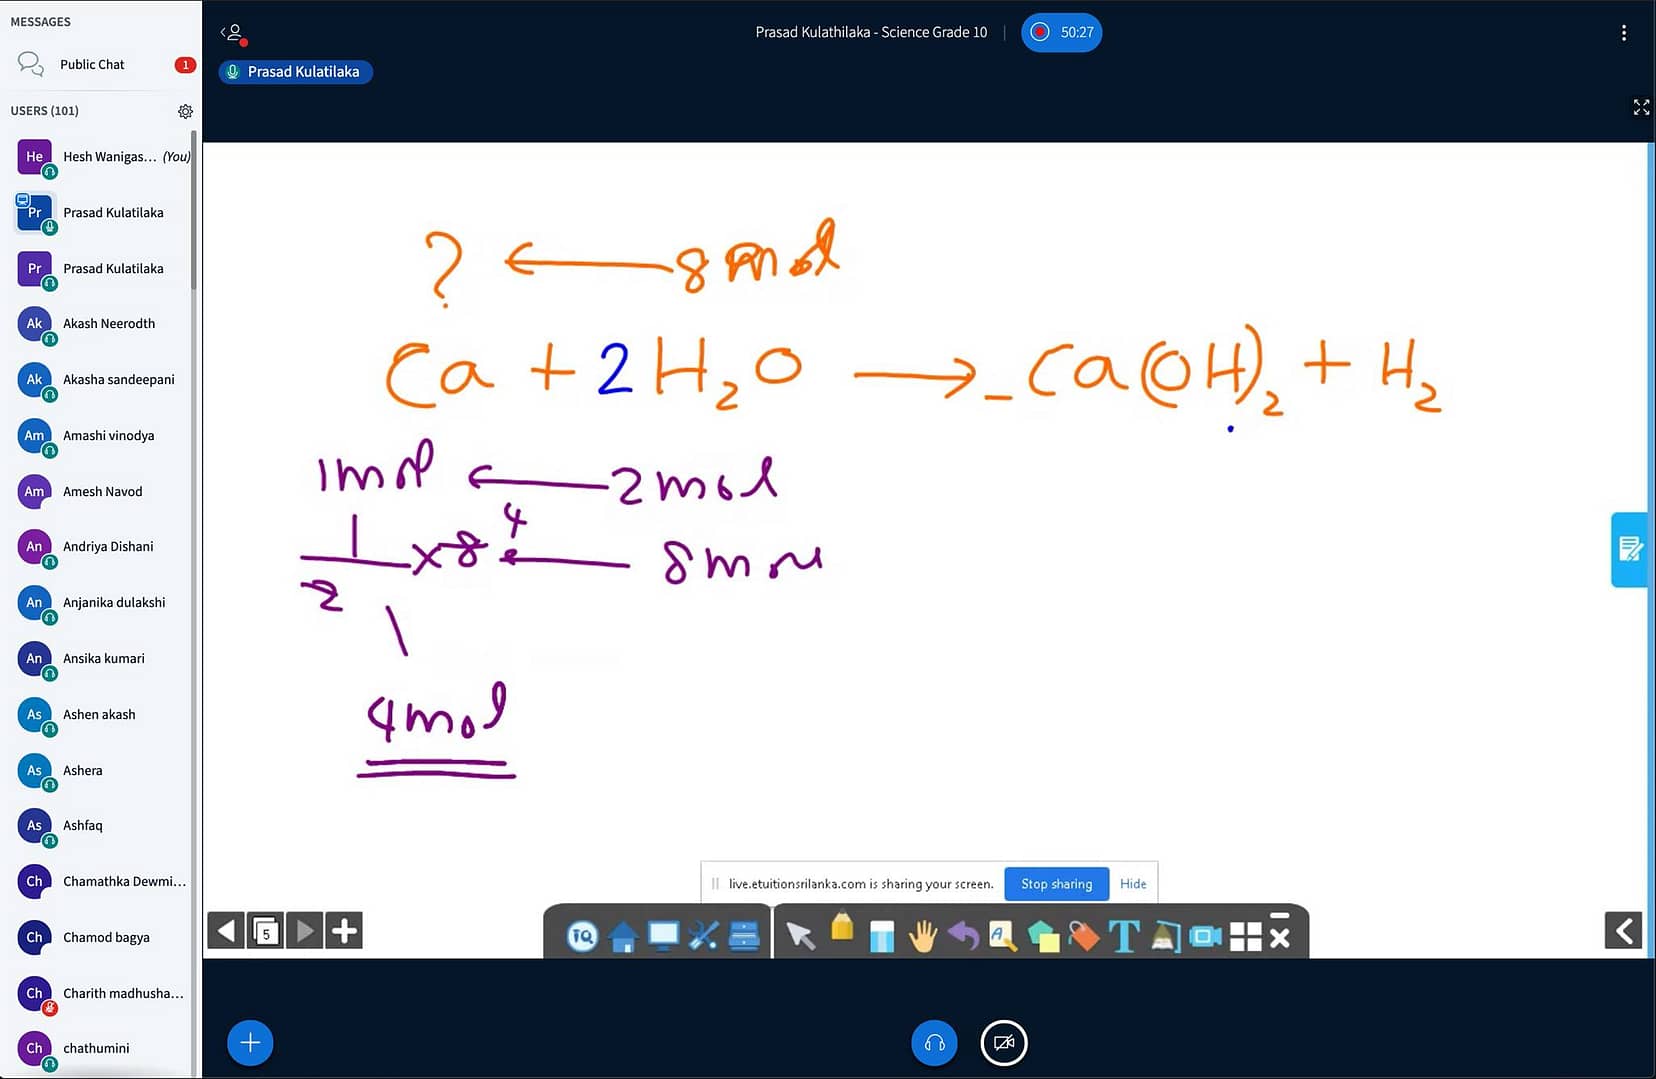Screen dimensions: 1656x1079
Task: Open users list settings gear
Action: [185, 111]
